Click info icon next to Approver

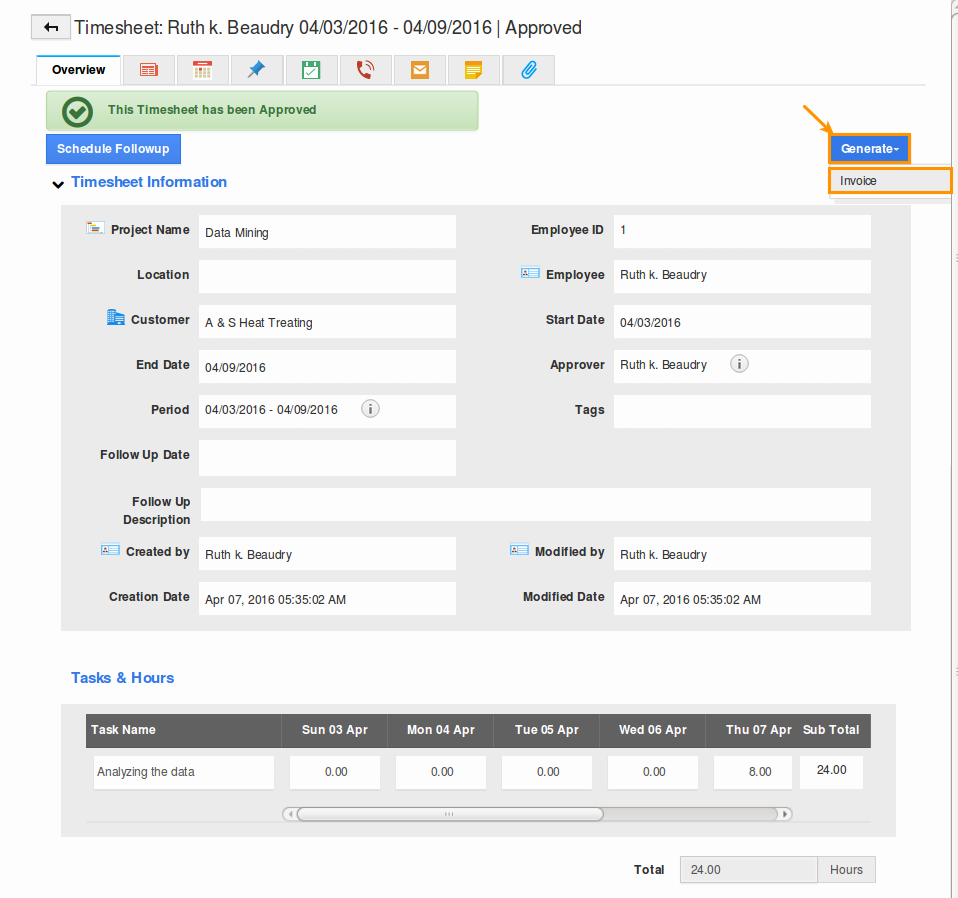click(x=739, y=364)
